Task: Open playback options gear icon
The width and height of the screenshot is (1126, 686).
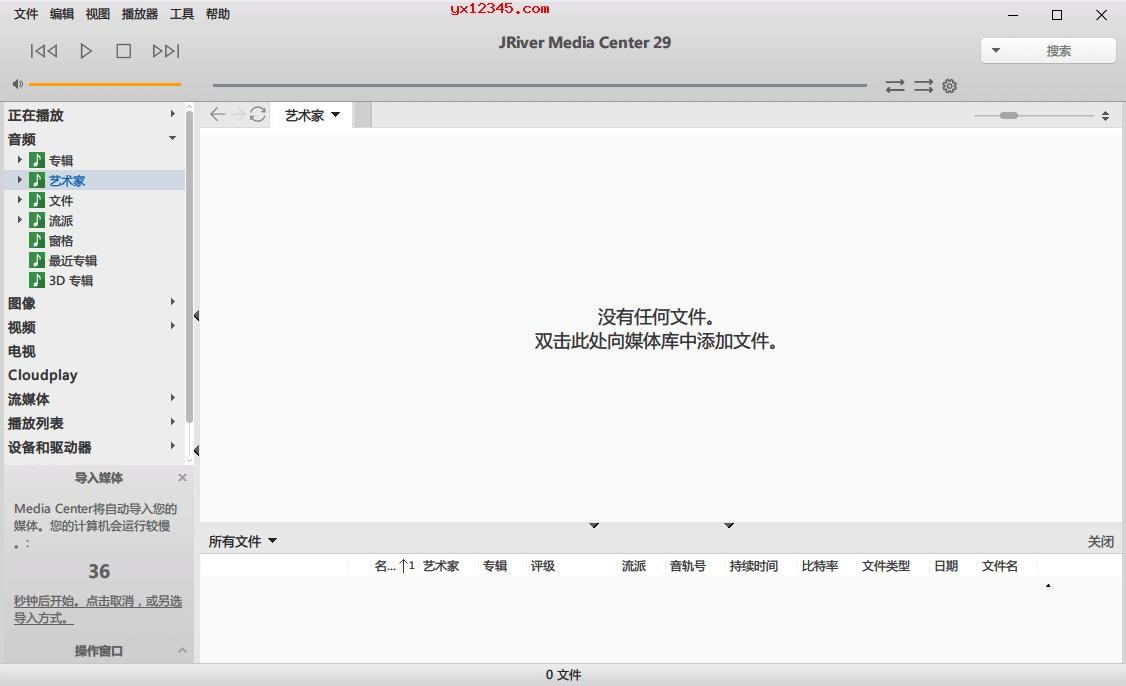Action: coord(949,86)
